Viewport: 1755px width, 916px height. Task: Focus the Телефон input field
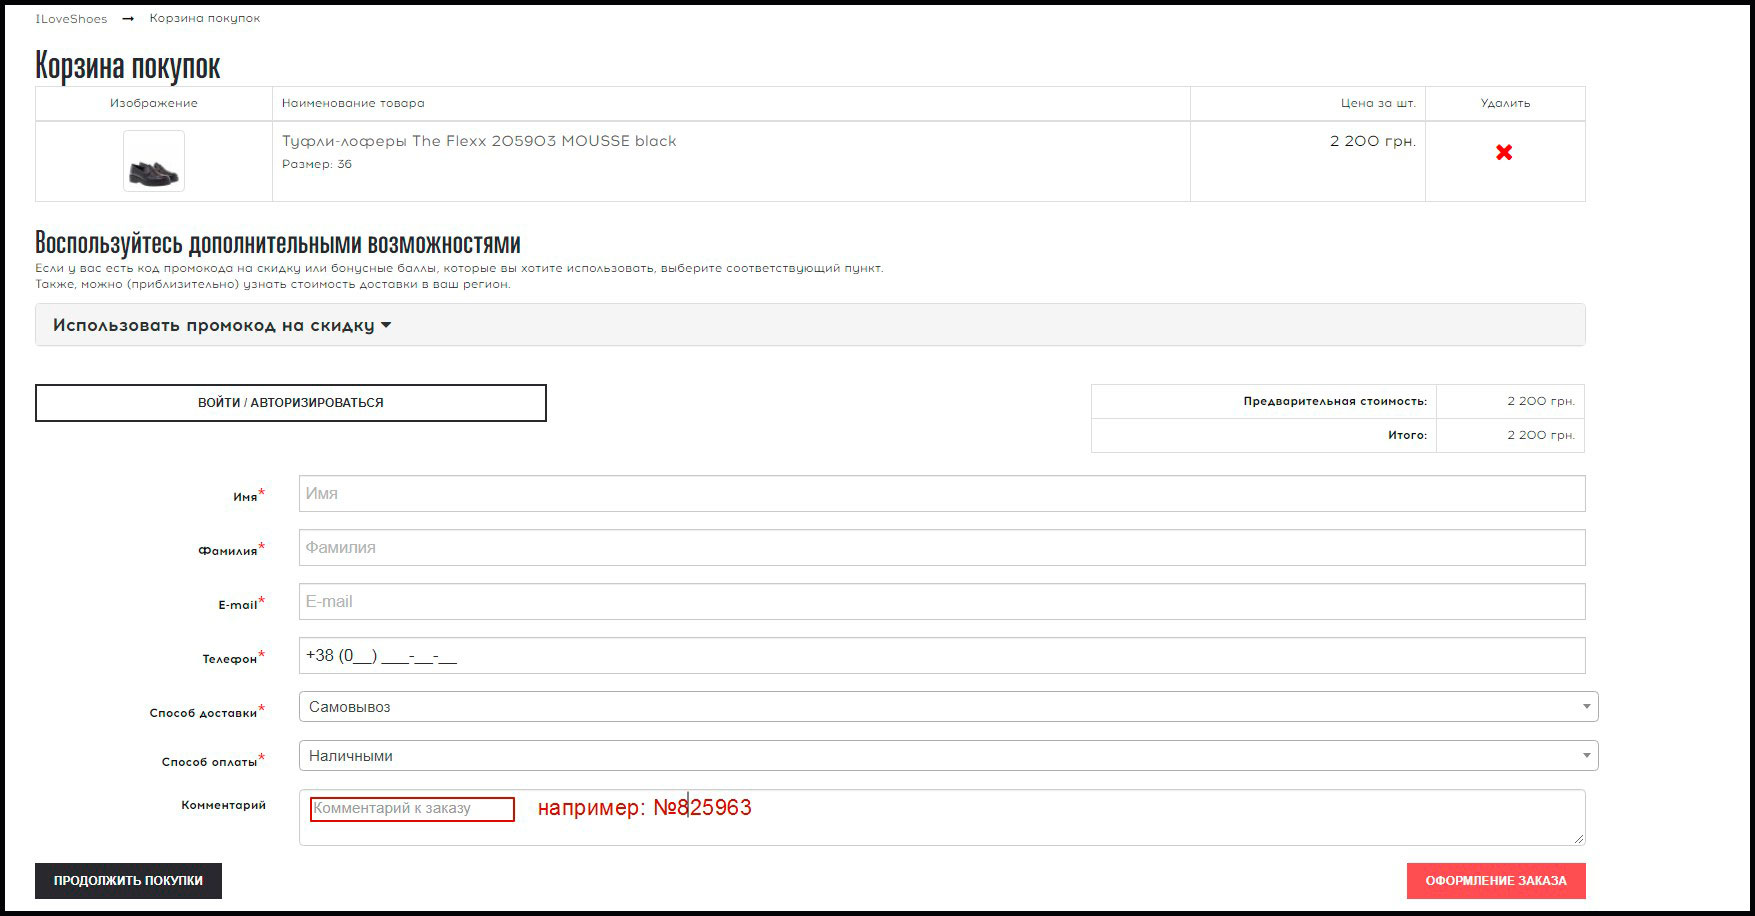(942, 656)
